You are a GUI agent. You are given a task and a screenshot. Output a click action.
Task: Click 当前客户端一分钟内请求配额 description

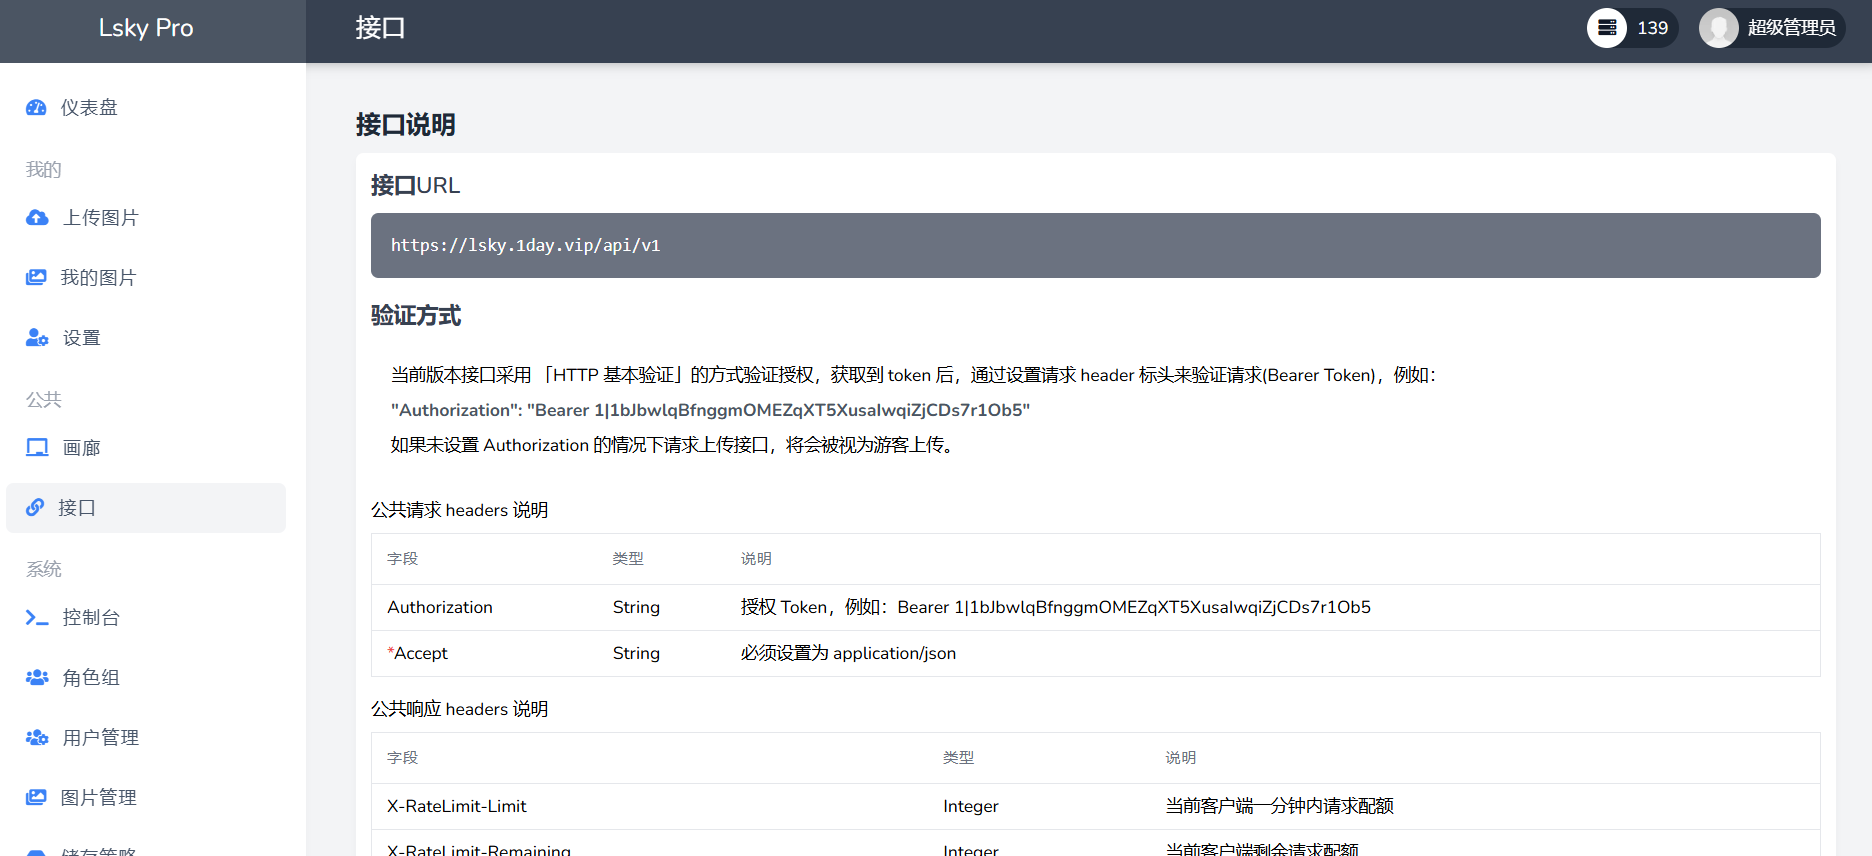[1280, 807]
